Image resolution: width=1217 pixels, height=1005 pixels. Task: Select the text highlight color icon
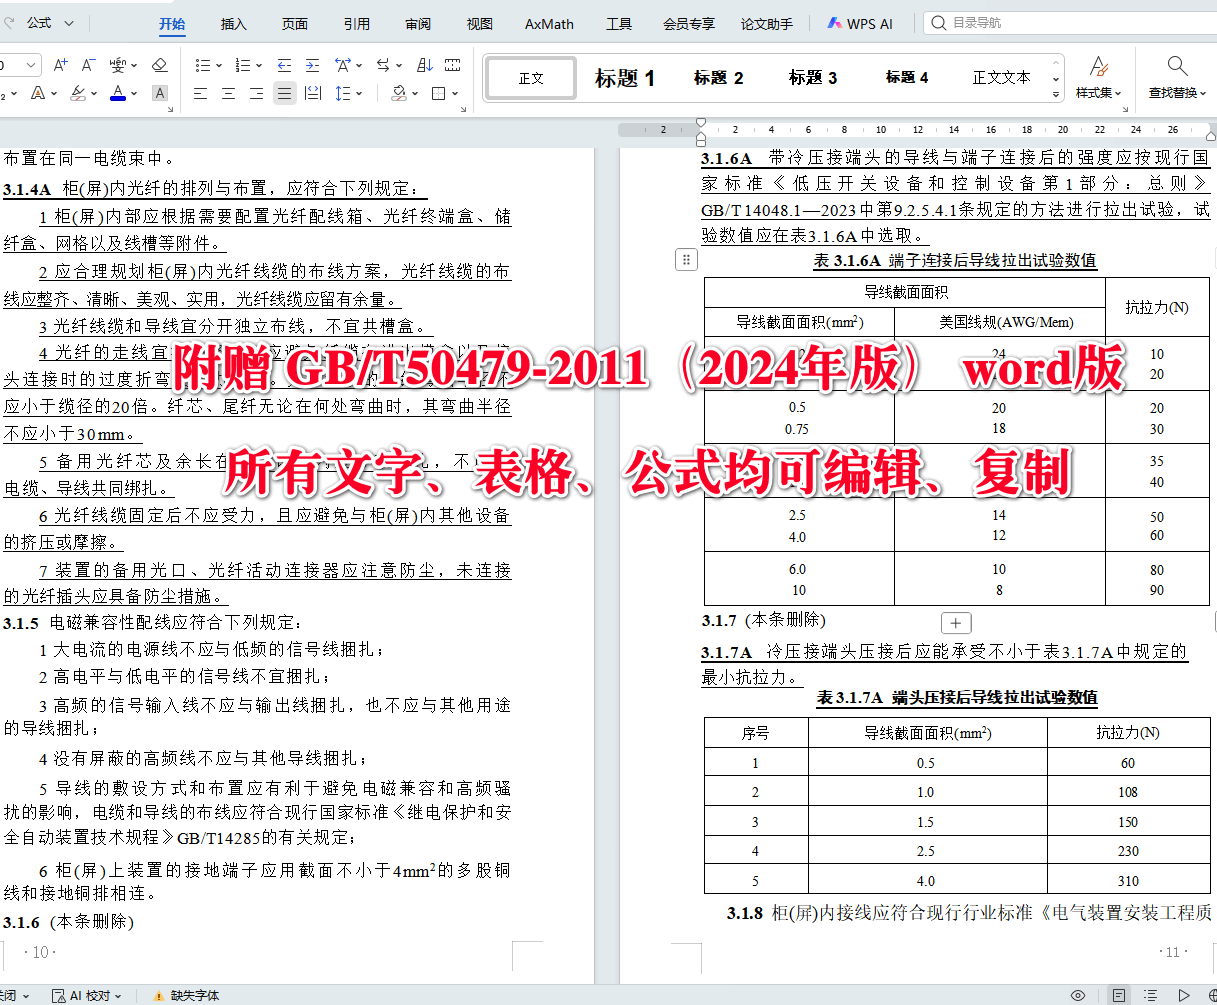pos(77,93)
